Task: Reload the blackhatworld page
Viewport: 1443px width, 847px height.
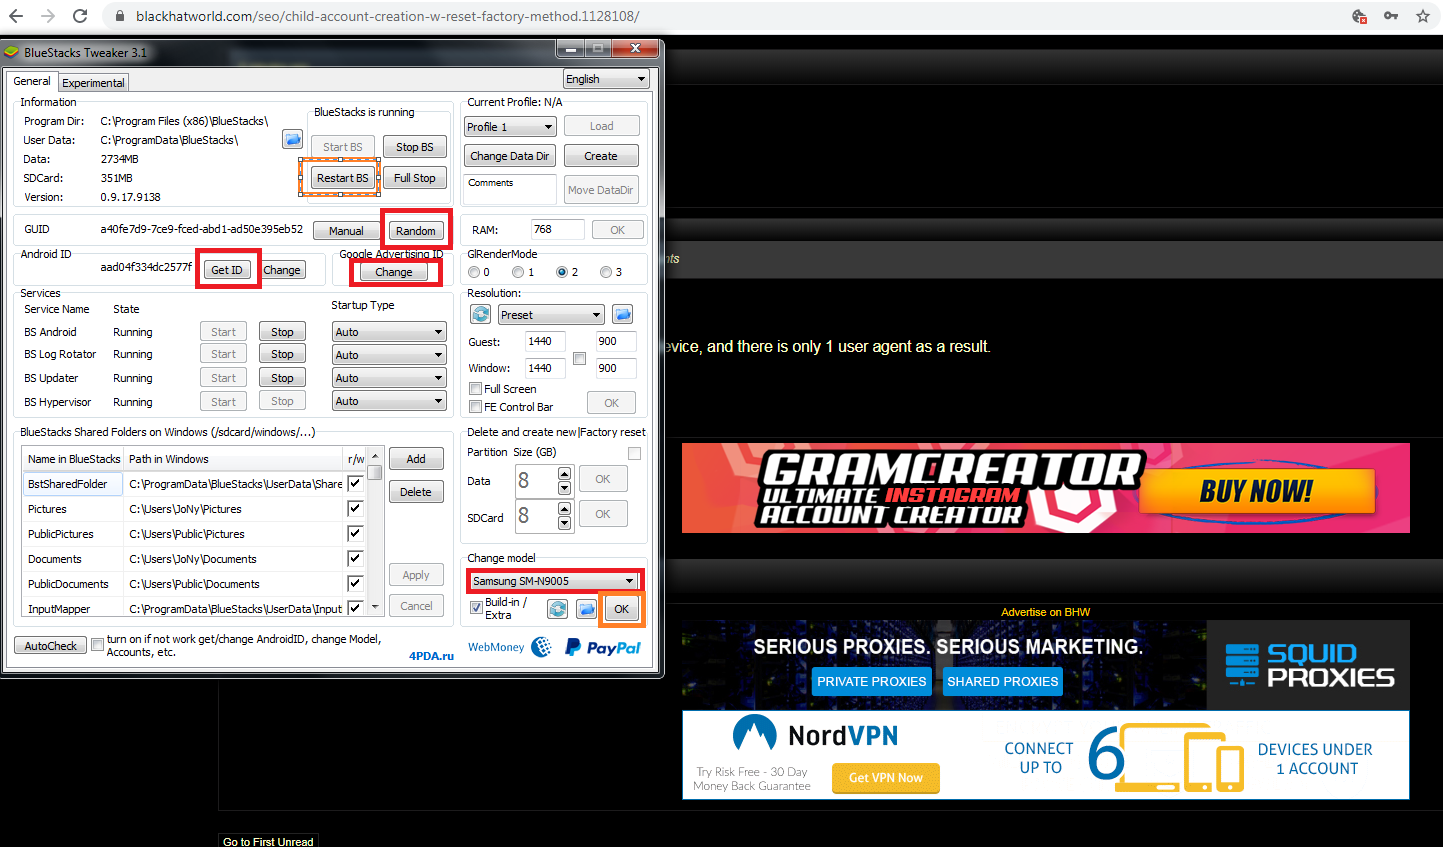Action: click(80, 16)
